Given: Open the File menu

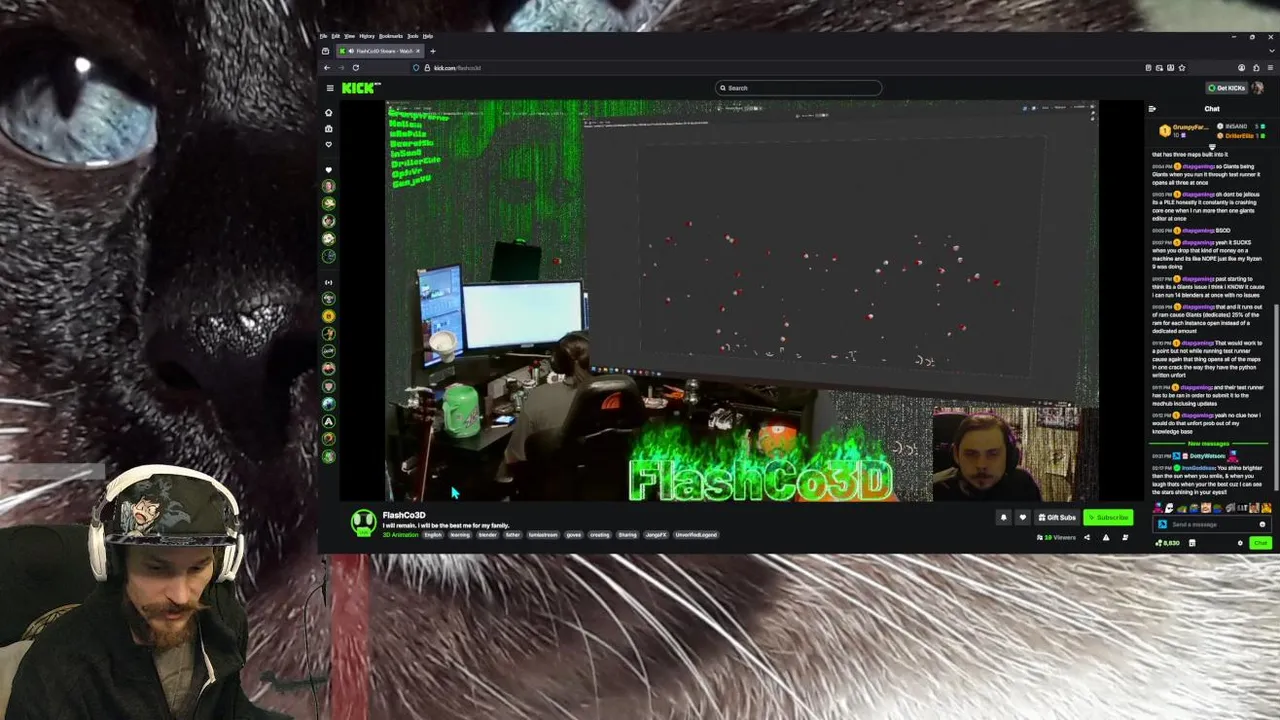Looking at the screenshot, I should pos(323,36).
